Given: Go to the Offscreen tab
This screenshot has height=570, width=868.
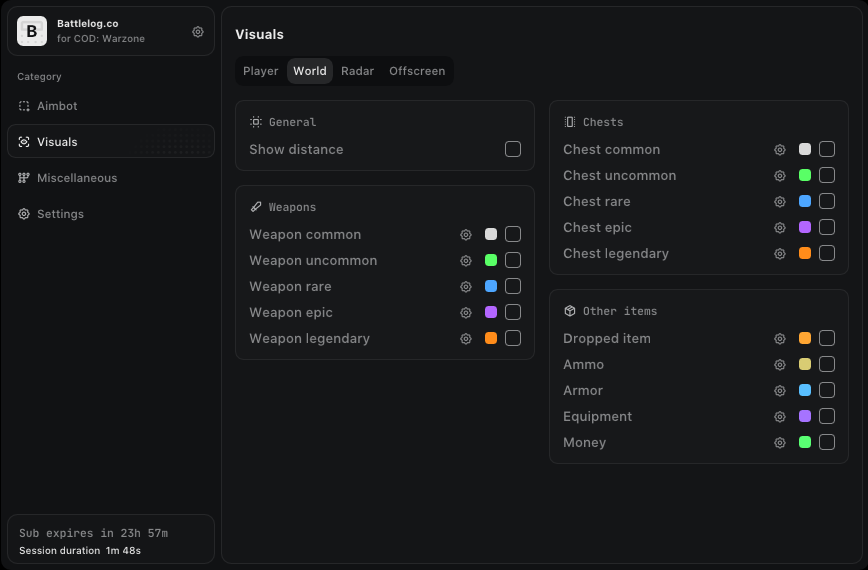Looking at the screenshot, I should pos(417,71).
